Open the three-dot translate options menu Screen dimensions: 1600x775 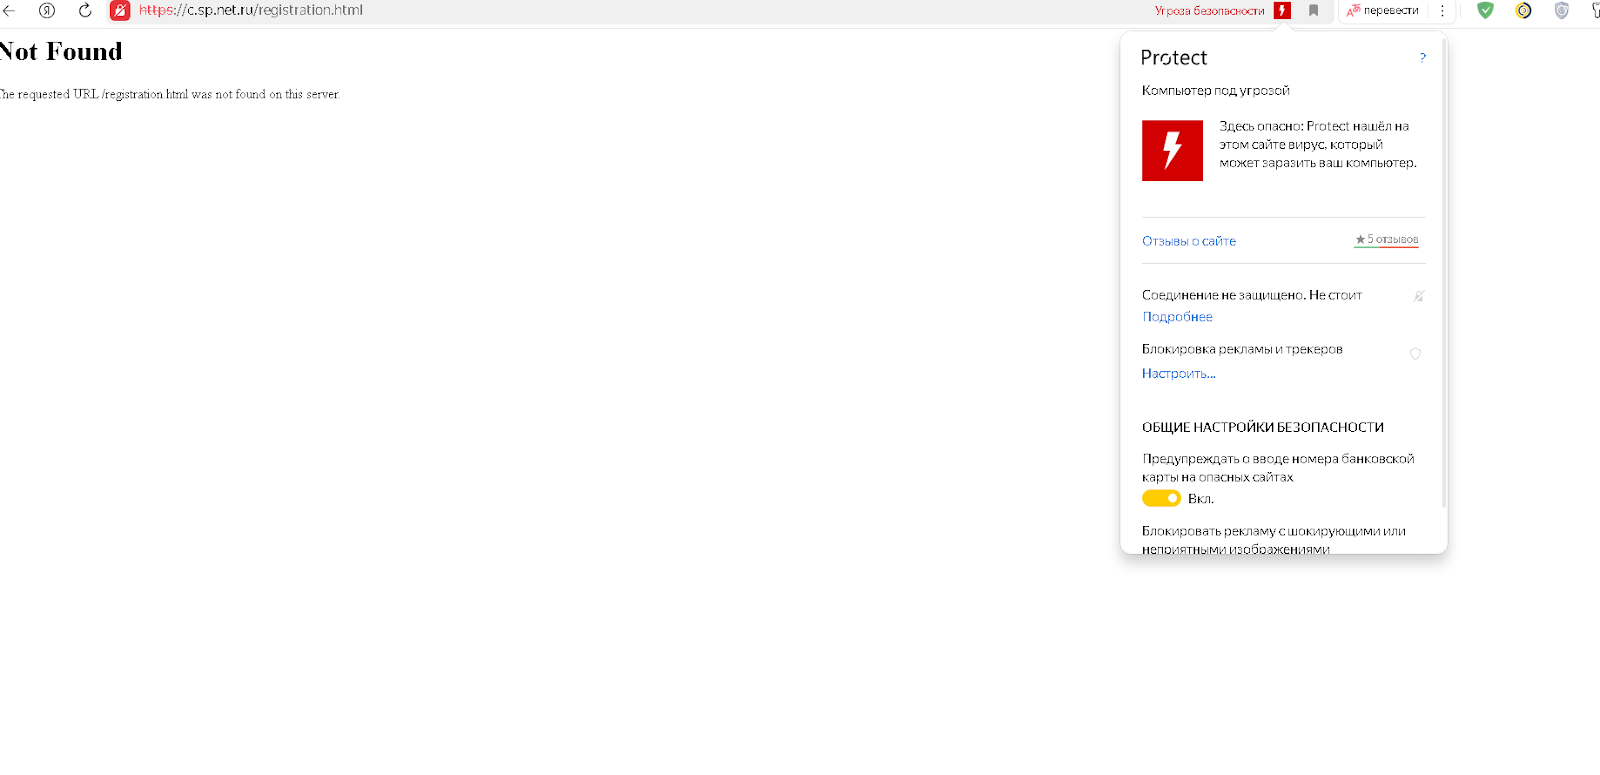[1442, 10]
